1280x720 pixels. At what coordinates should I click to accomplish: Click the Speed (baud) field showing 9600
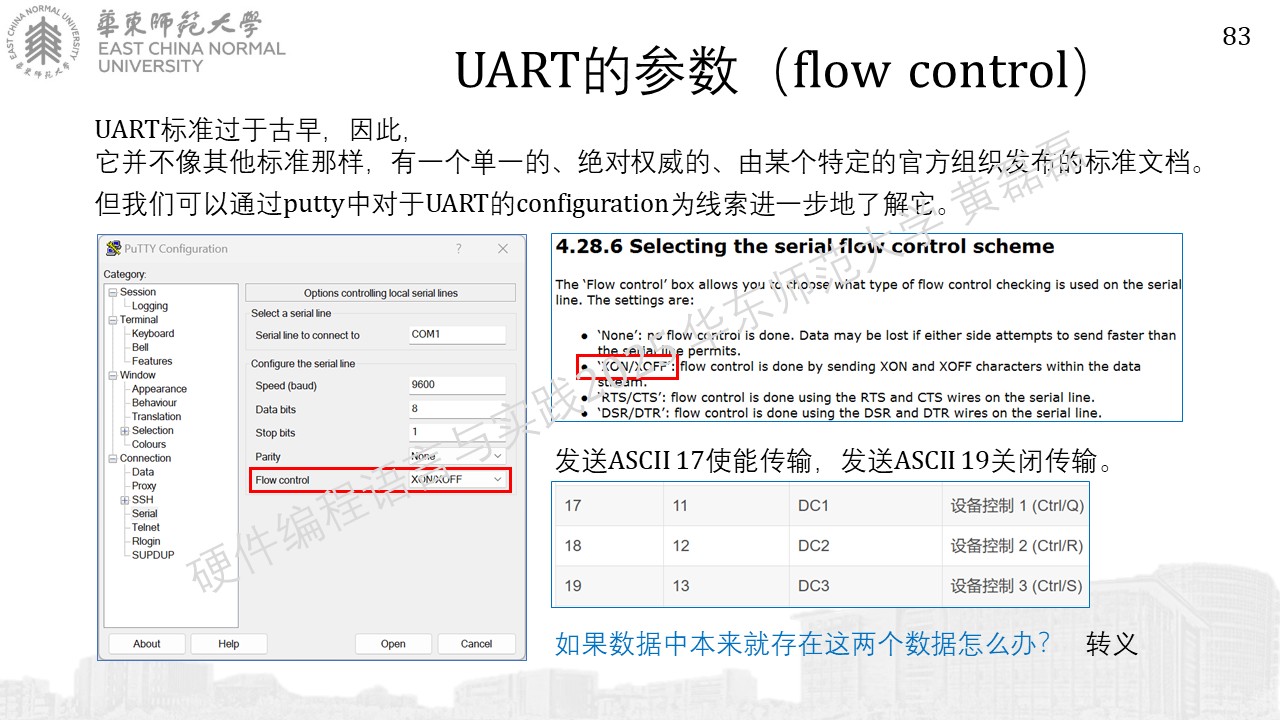pos(457,385)
